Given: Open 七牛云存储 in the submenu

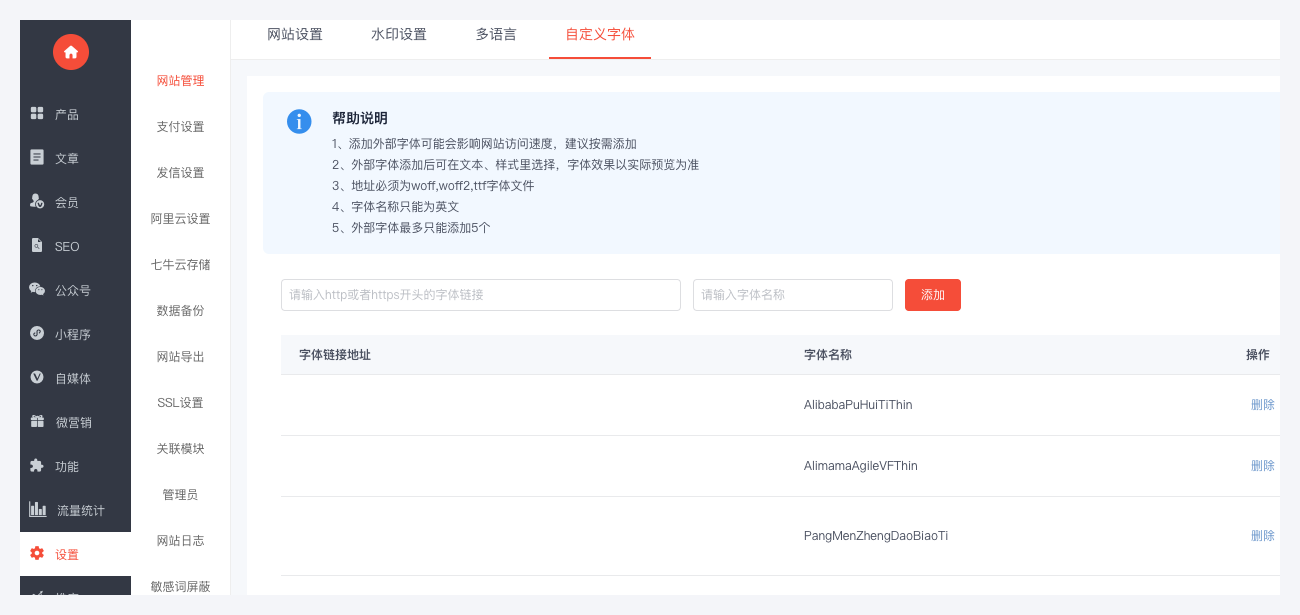Looking at the screenshot, I should pos(181,265).
